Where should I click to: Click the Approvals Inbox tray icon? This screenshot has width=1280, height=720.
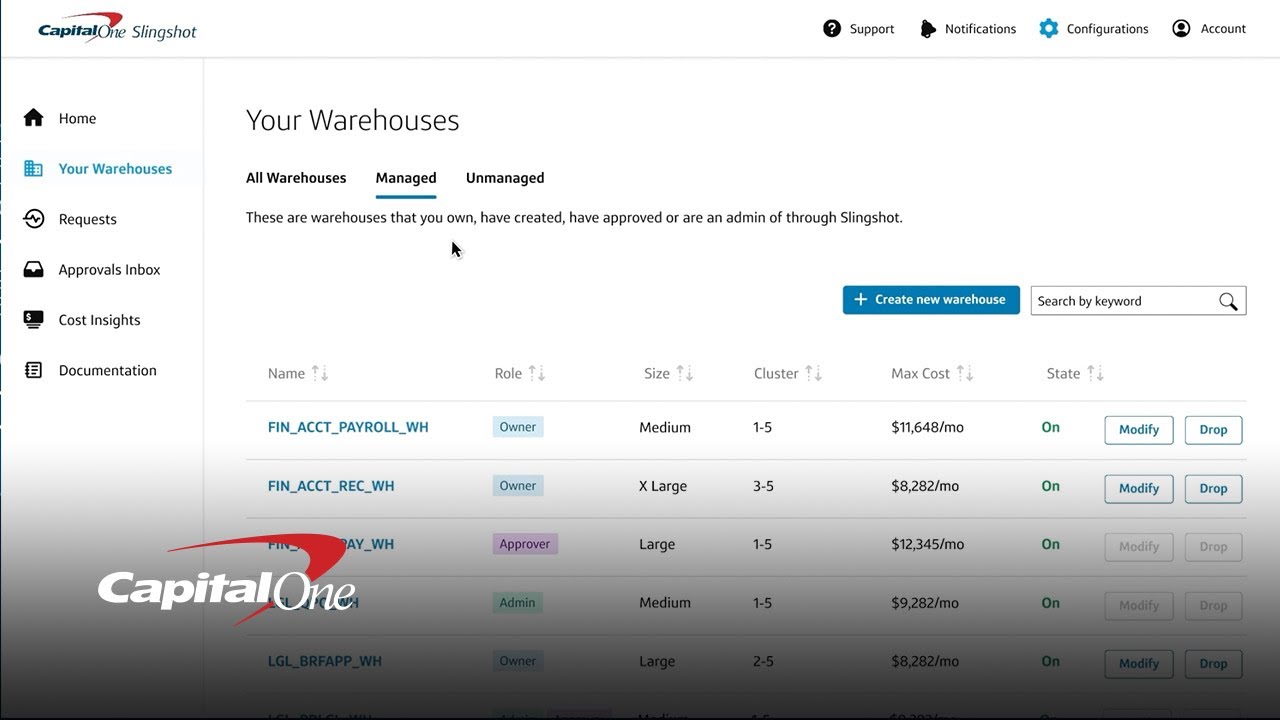(x=34, y=270)
